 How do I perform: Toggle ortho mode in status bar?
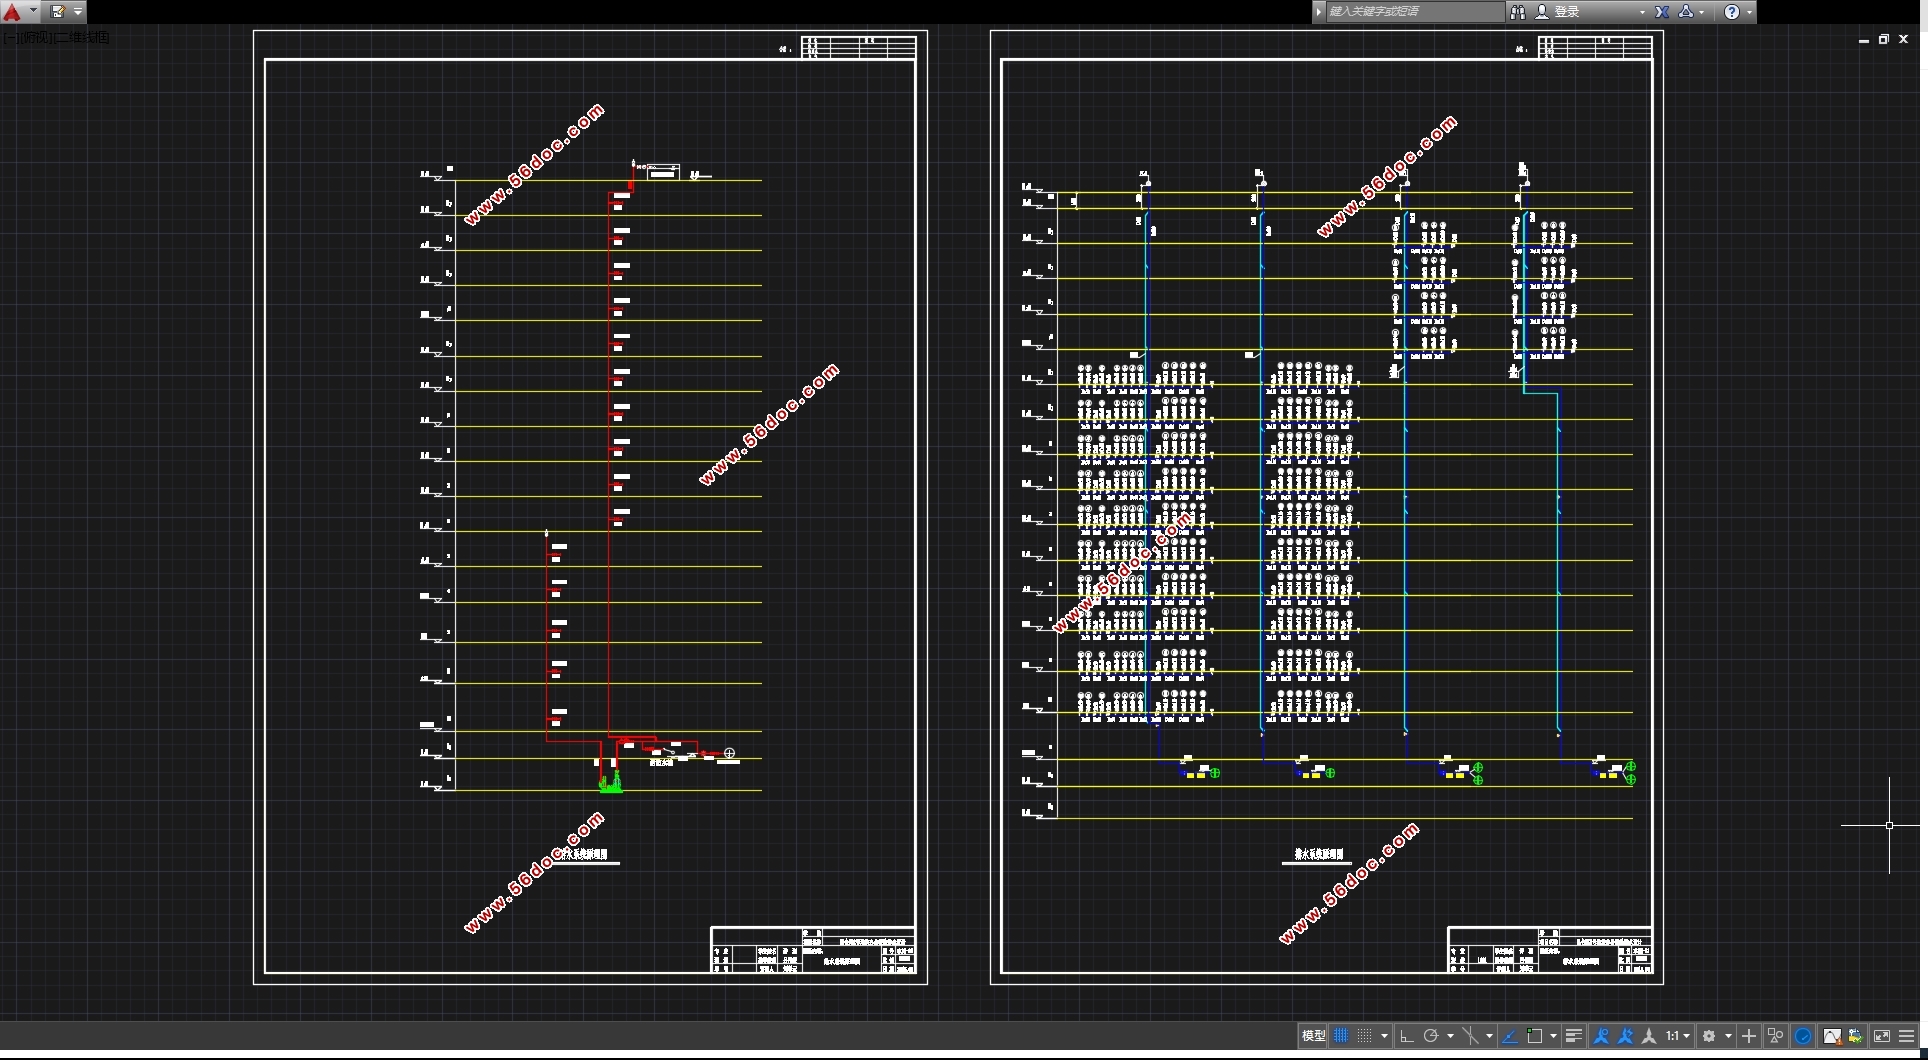click(1406, 1036)
